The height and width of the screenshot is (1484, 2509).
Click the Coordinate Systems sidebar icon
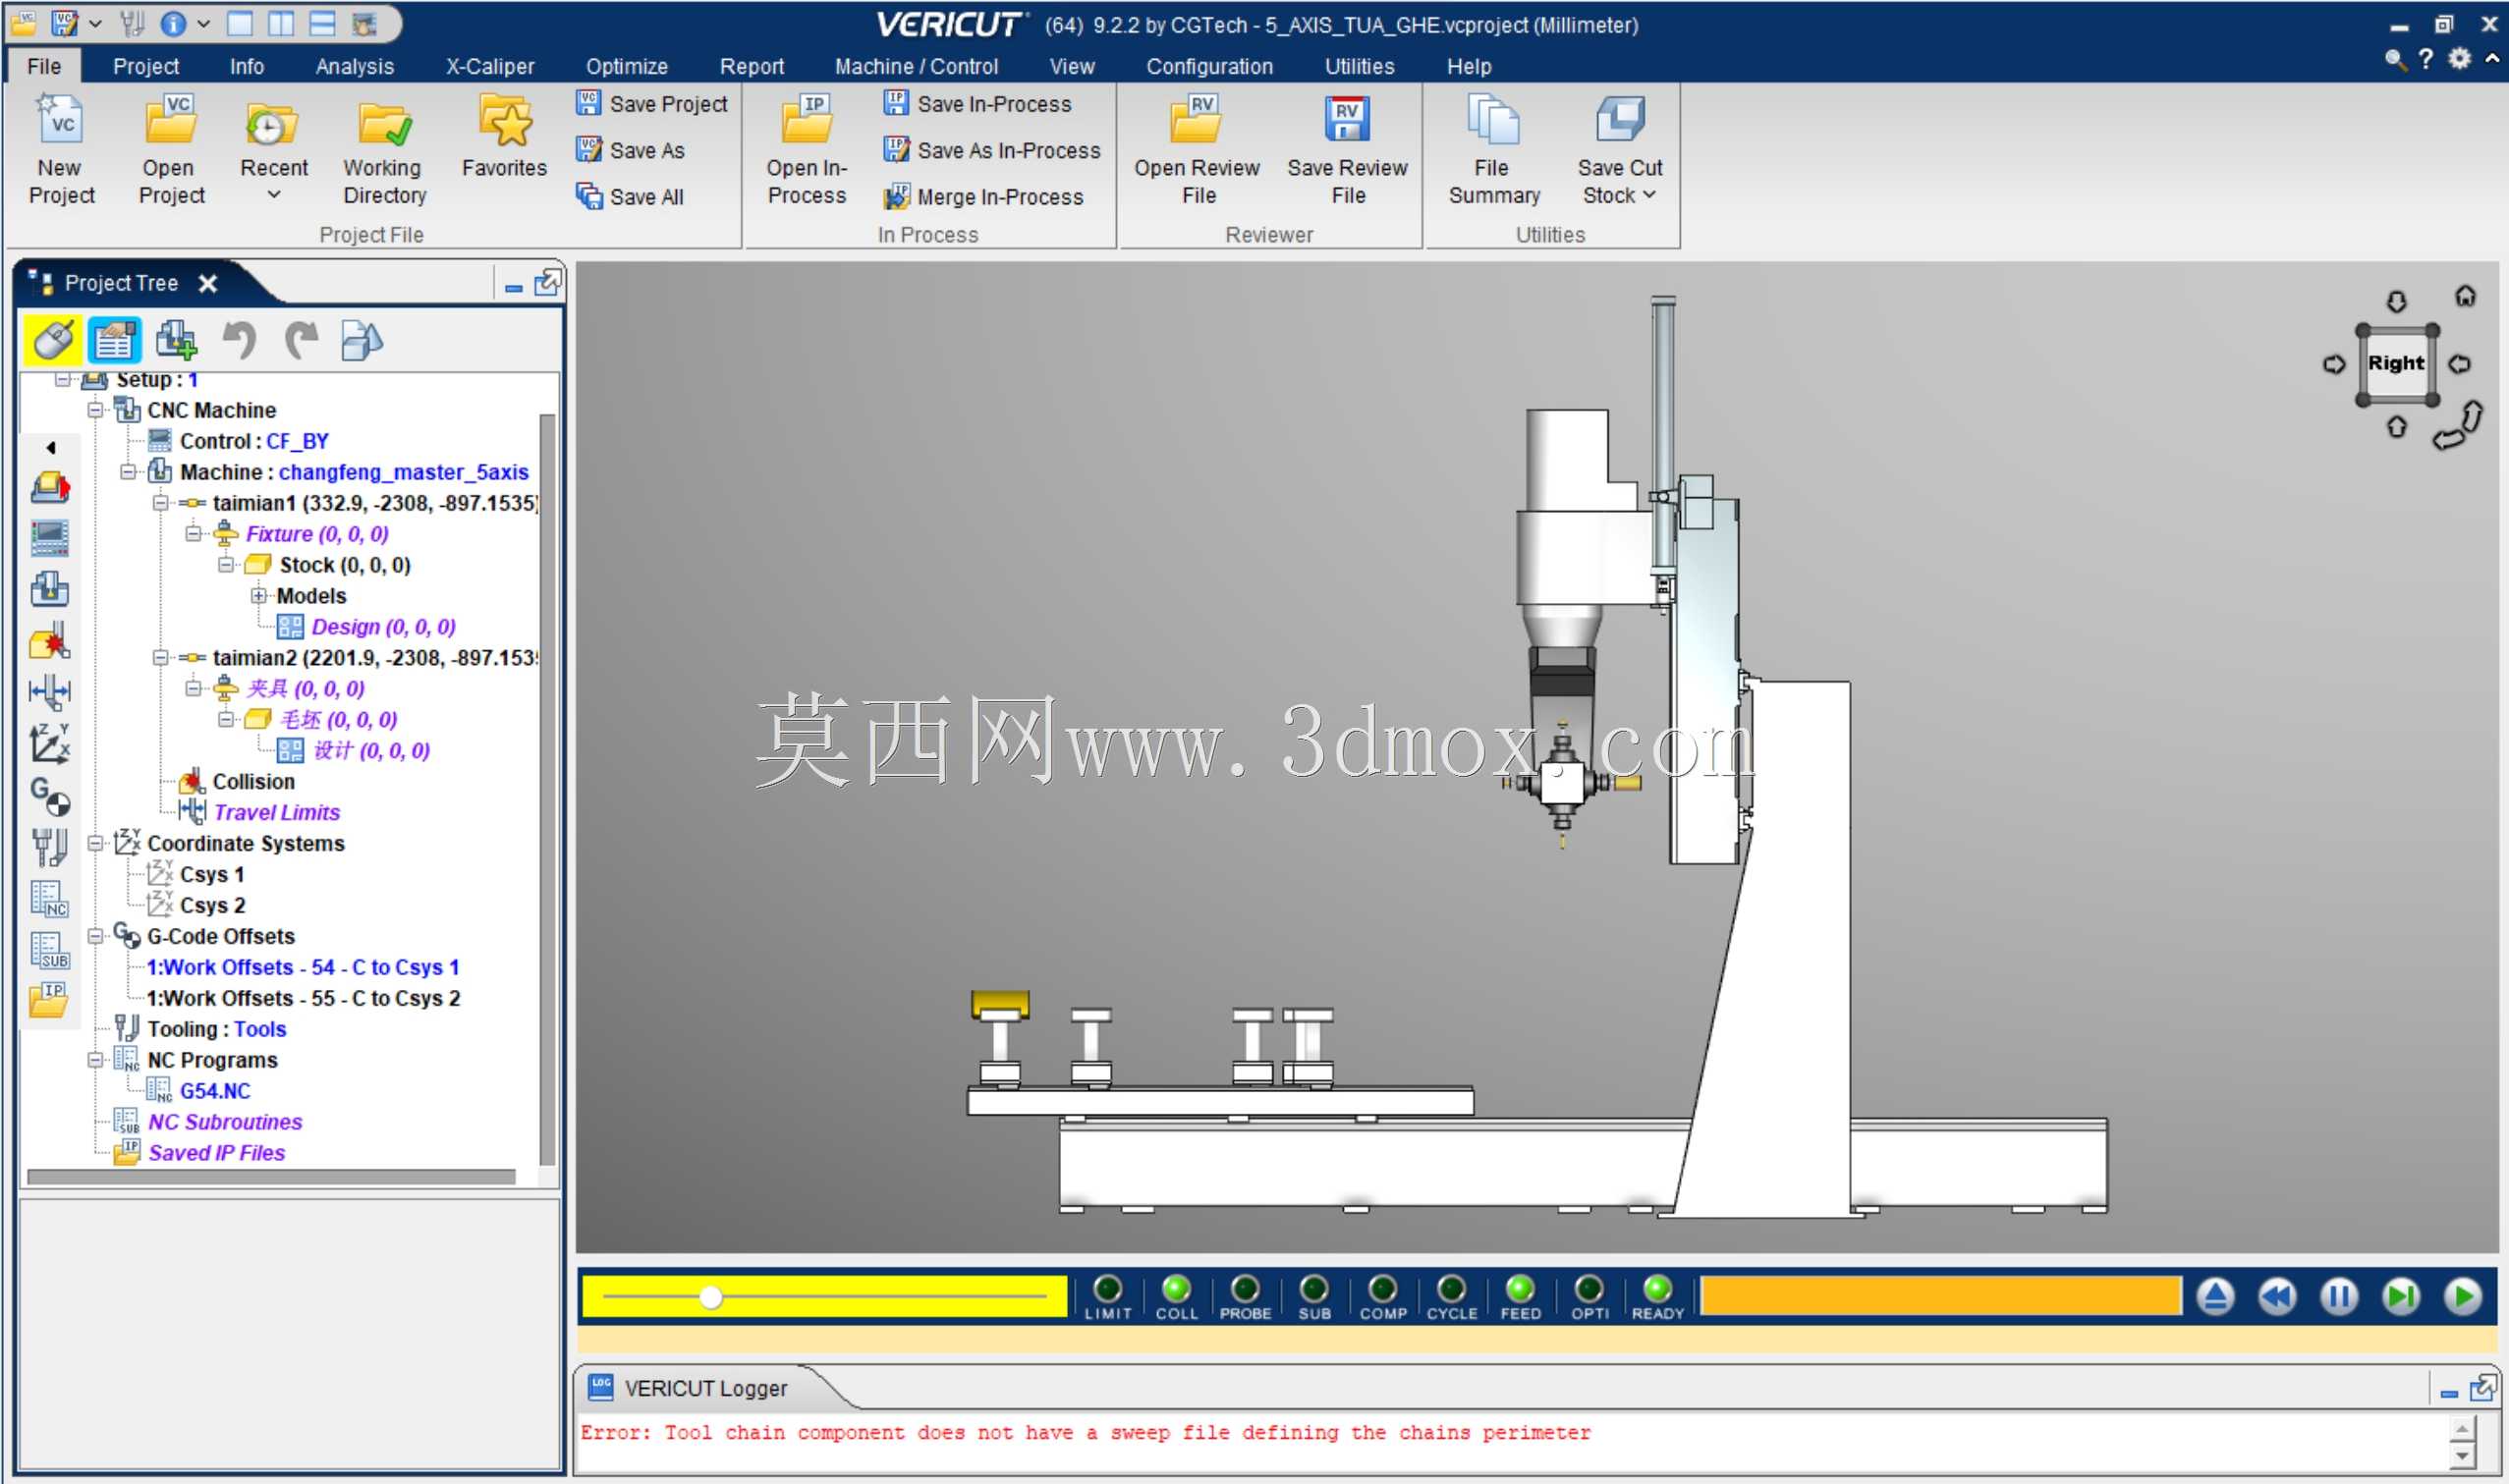point(49,743)
